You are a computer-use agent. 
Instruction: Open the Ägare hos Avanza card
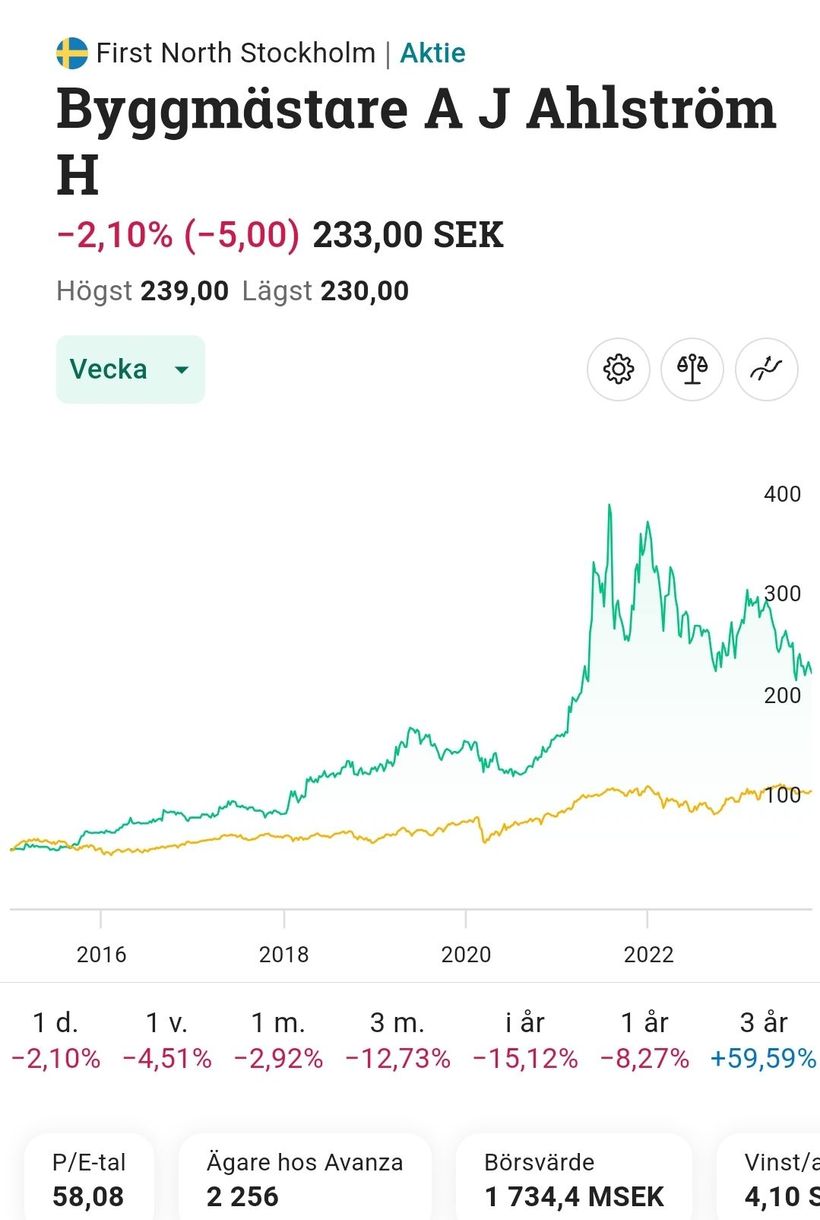[305, 1179]
